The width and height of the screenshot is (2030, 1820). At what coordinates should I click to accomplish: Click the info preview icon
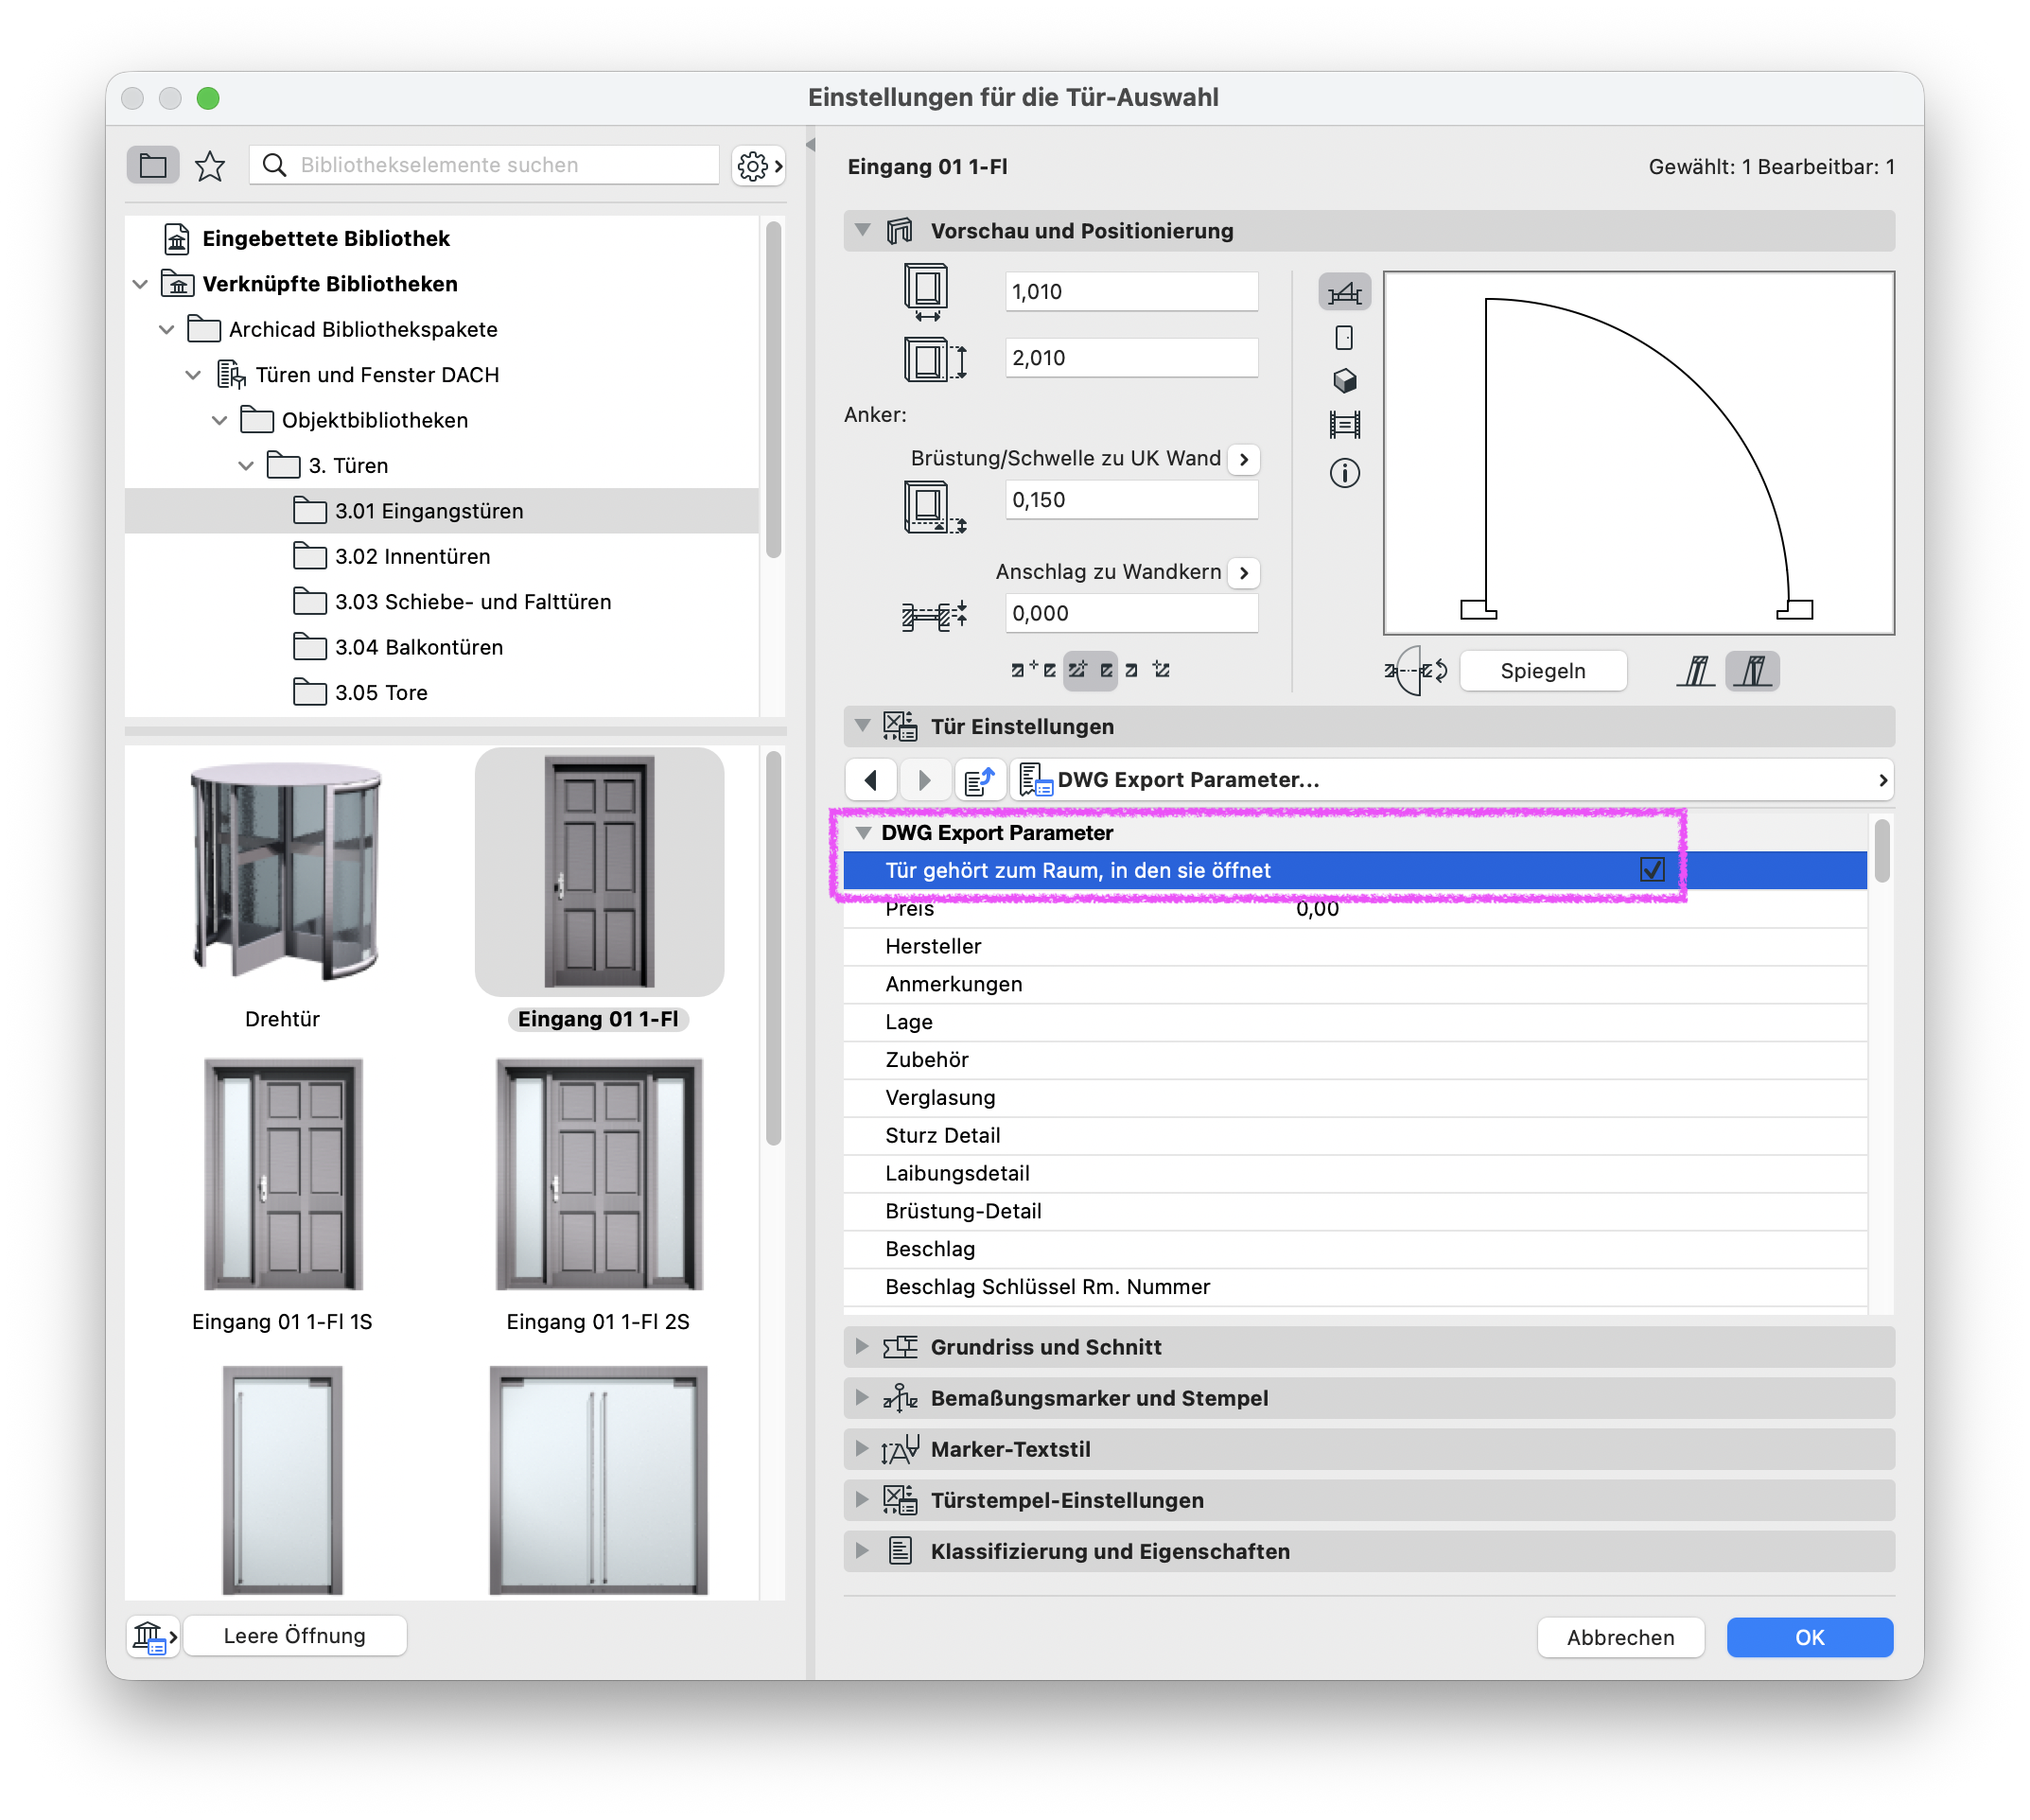pos(1344,473)
